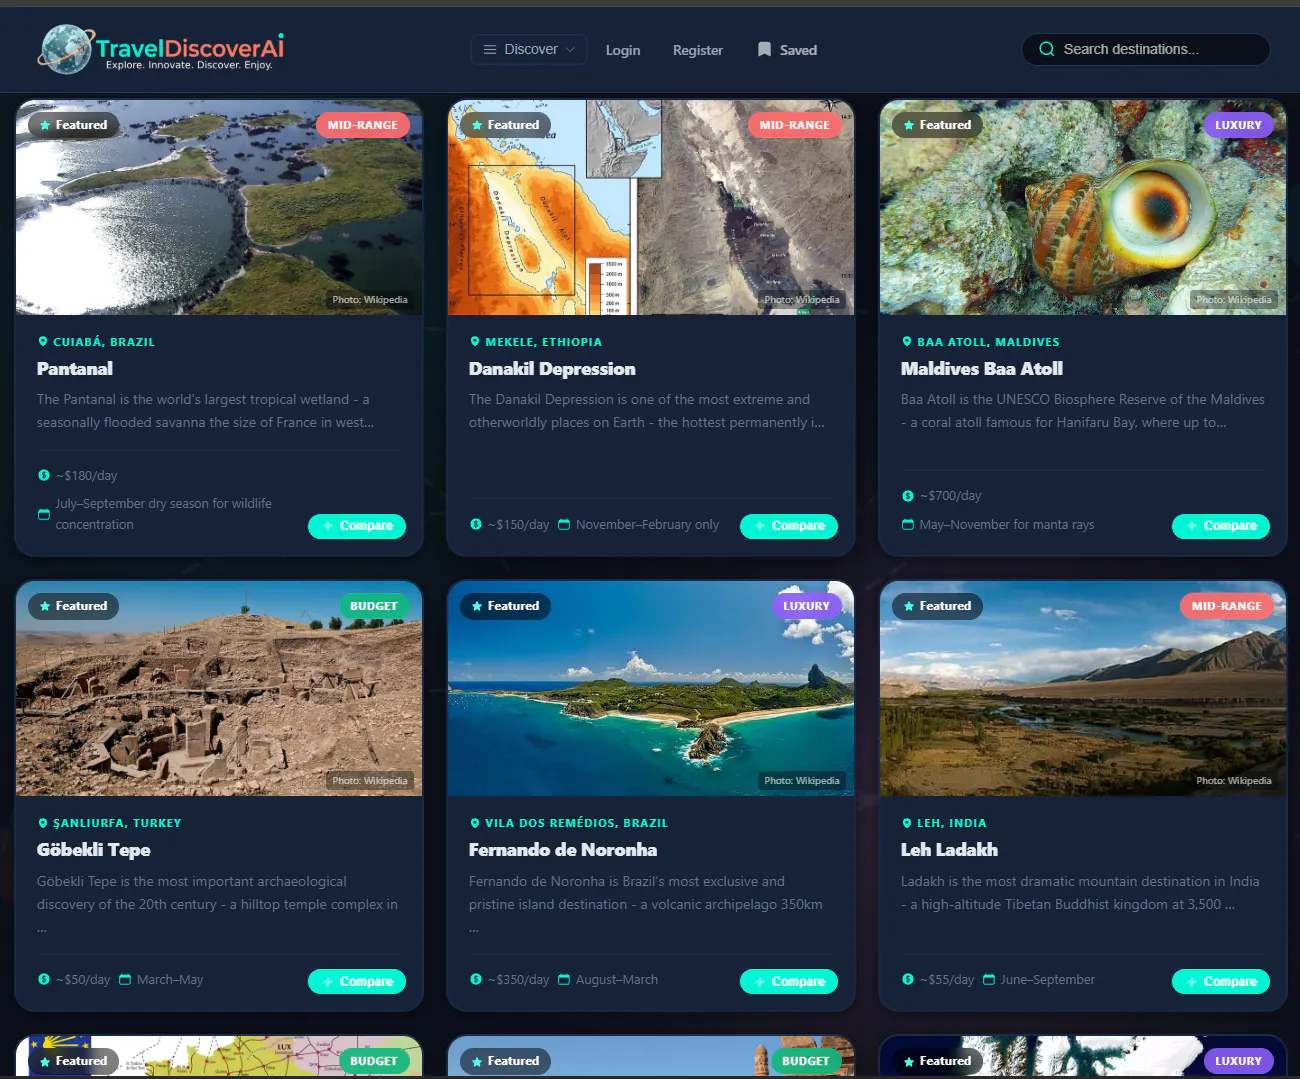Click the Pantanal title
This screenshot has height=1079, width=1300.
click(75, 369)
